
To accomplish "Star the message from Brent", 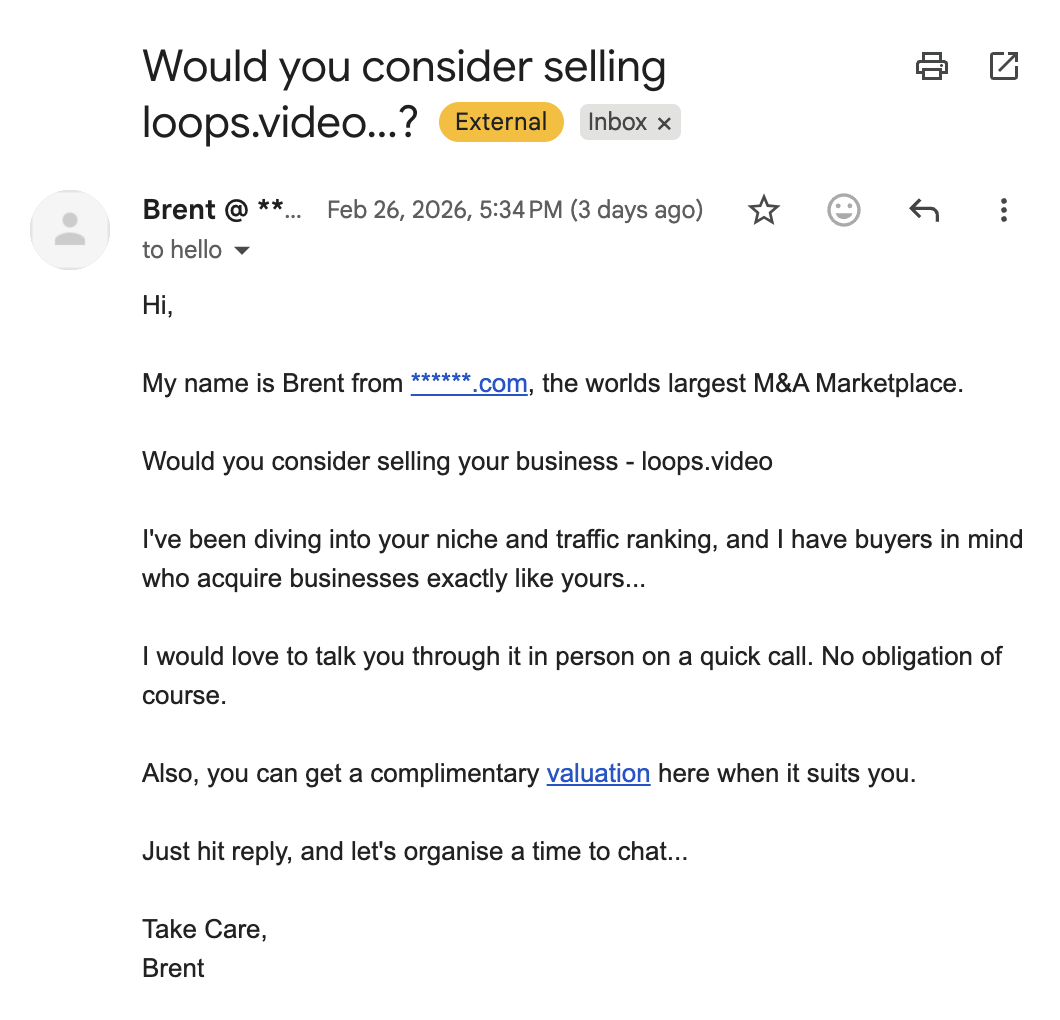I will [764, 210].
